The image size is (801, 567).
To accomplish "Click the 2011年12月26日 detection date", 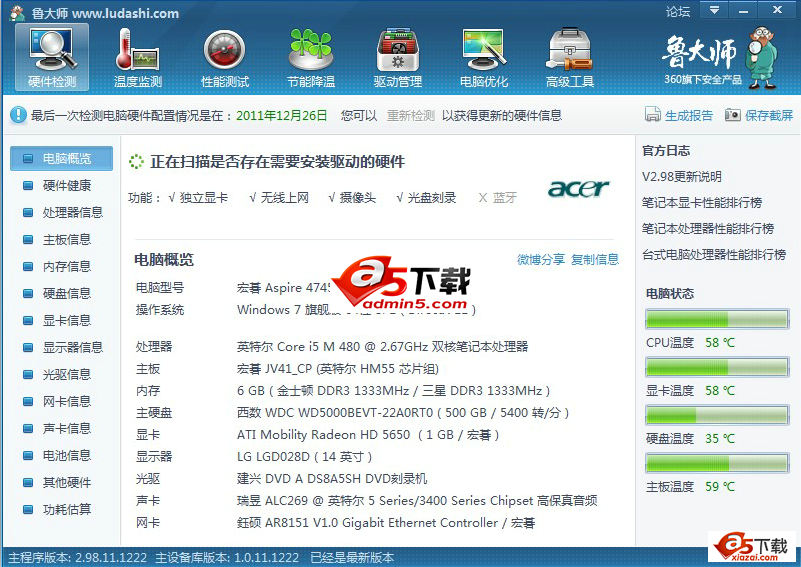I will click(x=281, y=115).
